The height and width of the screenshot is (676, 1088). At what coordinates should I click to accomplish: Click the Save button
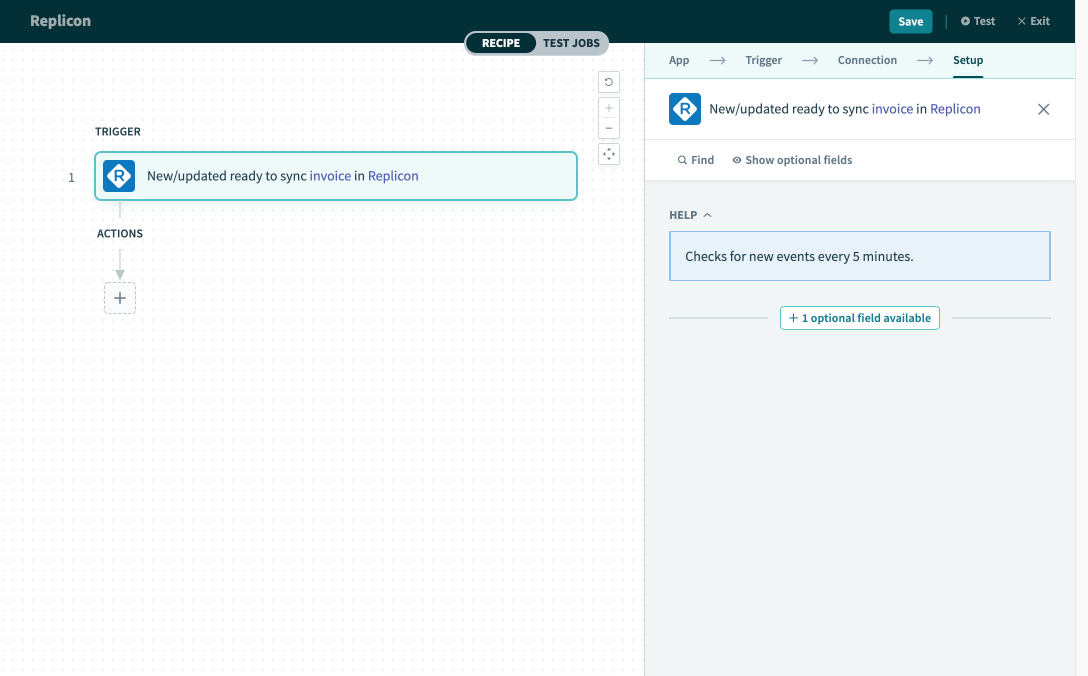(x=910, y=20)
